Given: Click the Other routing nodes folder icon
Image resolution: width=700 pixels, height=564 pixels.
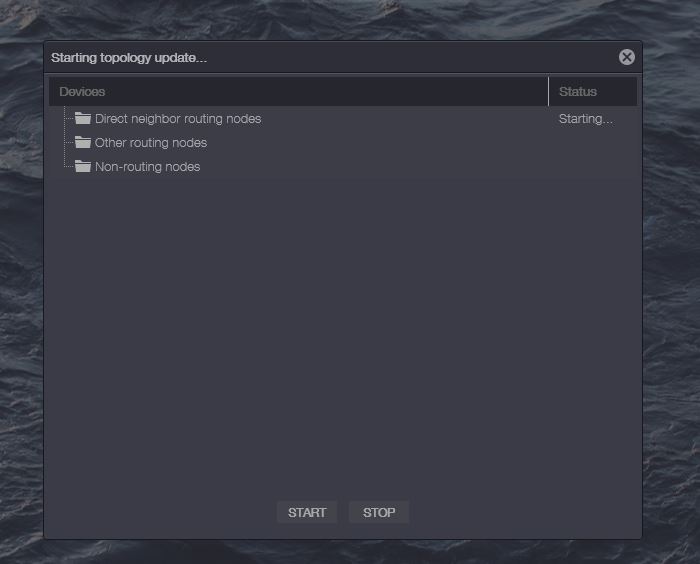Looking at the screenshot, I should point(83,143).
